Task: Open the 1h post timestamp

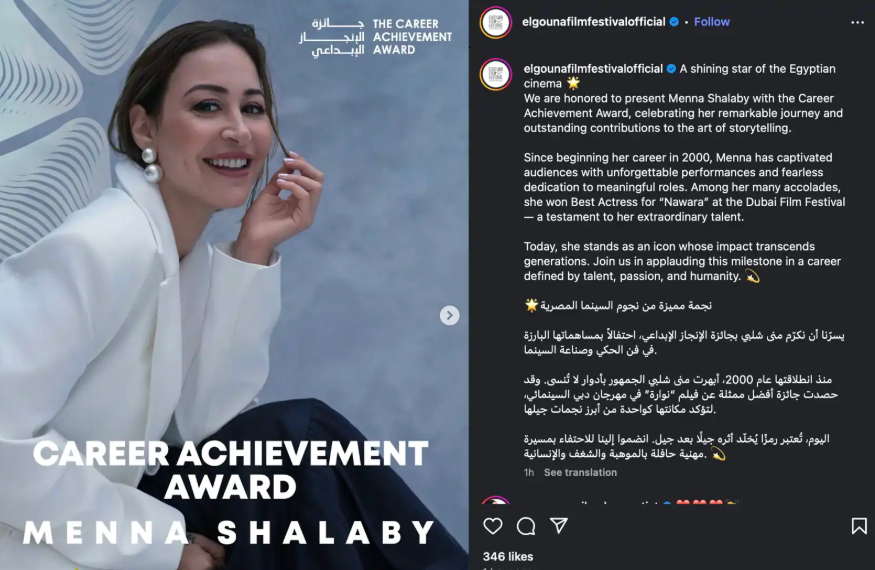Action: [x=528, y=472]
